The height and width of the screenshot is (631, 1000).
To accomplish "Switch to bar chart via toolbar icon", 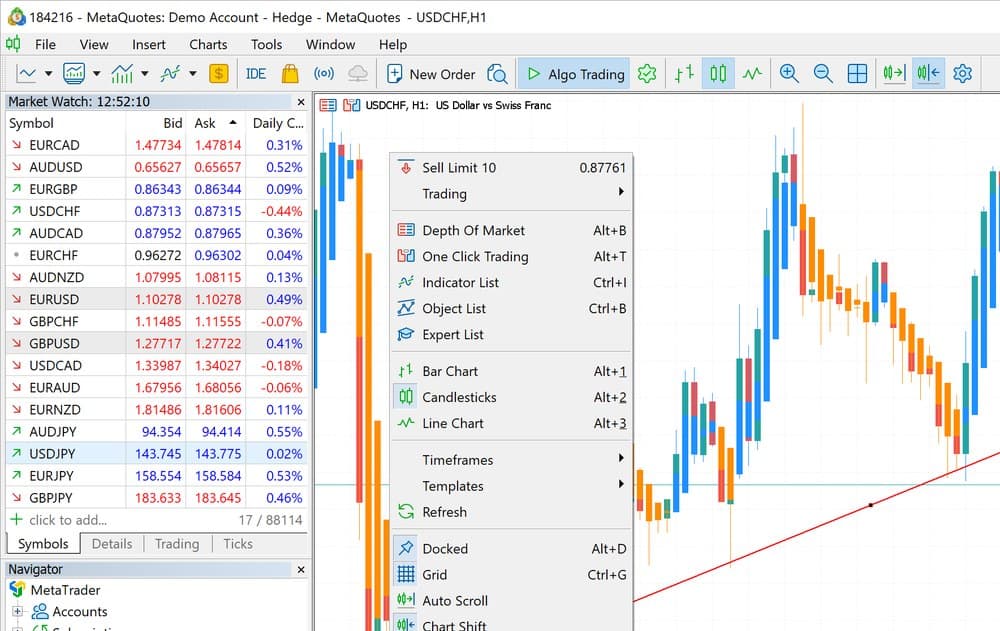I will click(684, 74).
